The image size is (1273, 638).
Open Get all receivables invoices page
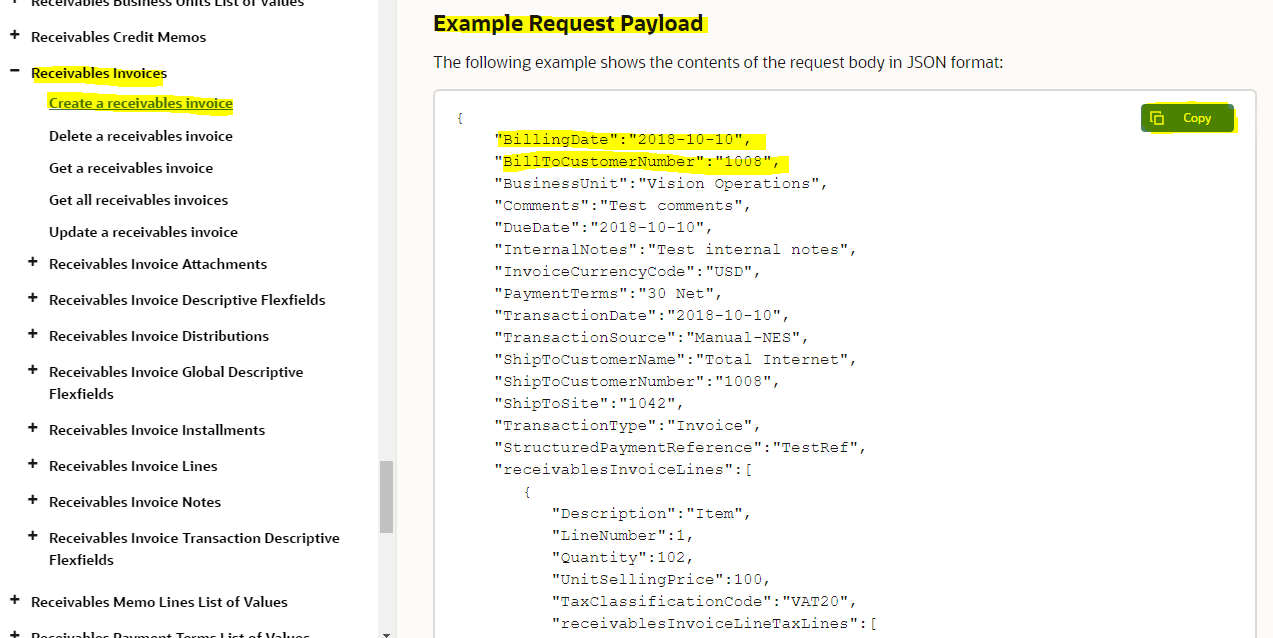136,199
